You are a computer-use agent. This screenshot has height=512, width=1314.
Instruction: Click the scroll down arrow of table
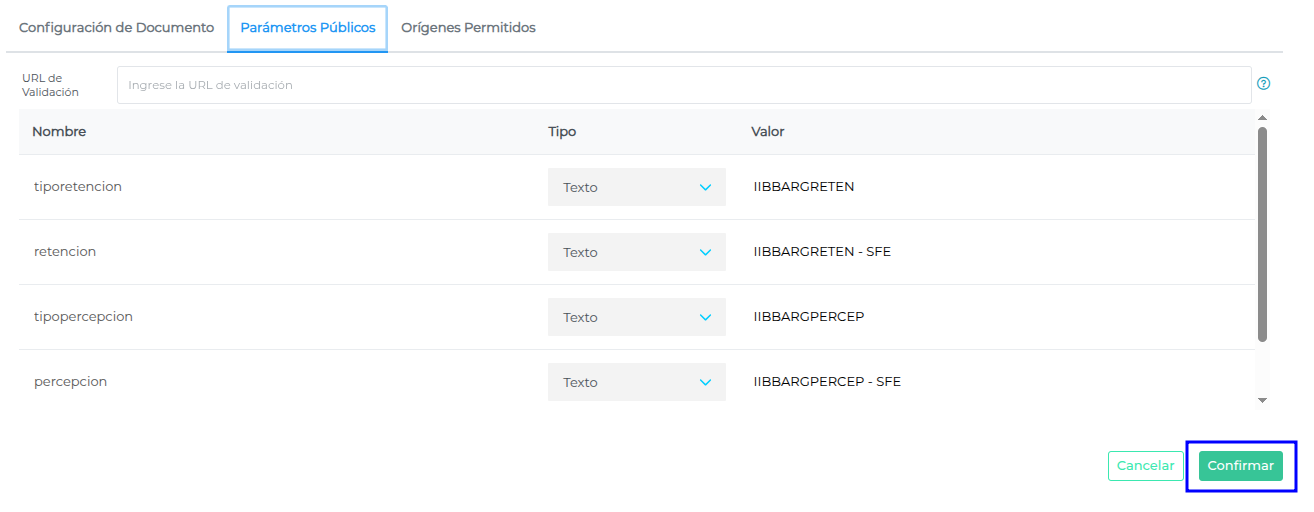[x=1262, y=400]
